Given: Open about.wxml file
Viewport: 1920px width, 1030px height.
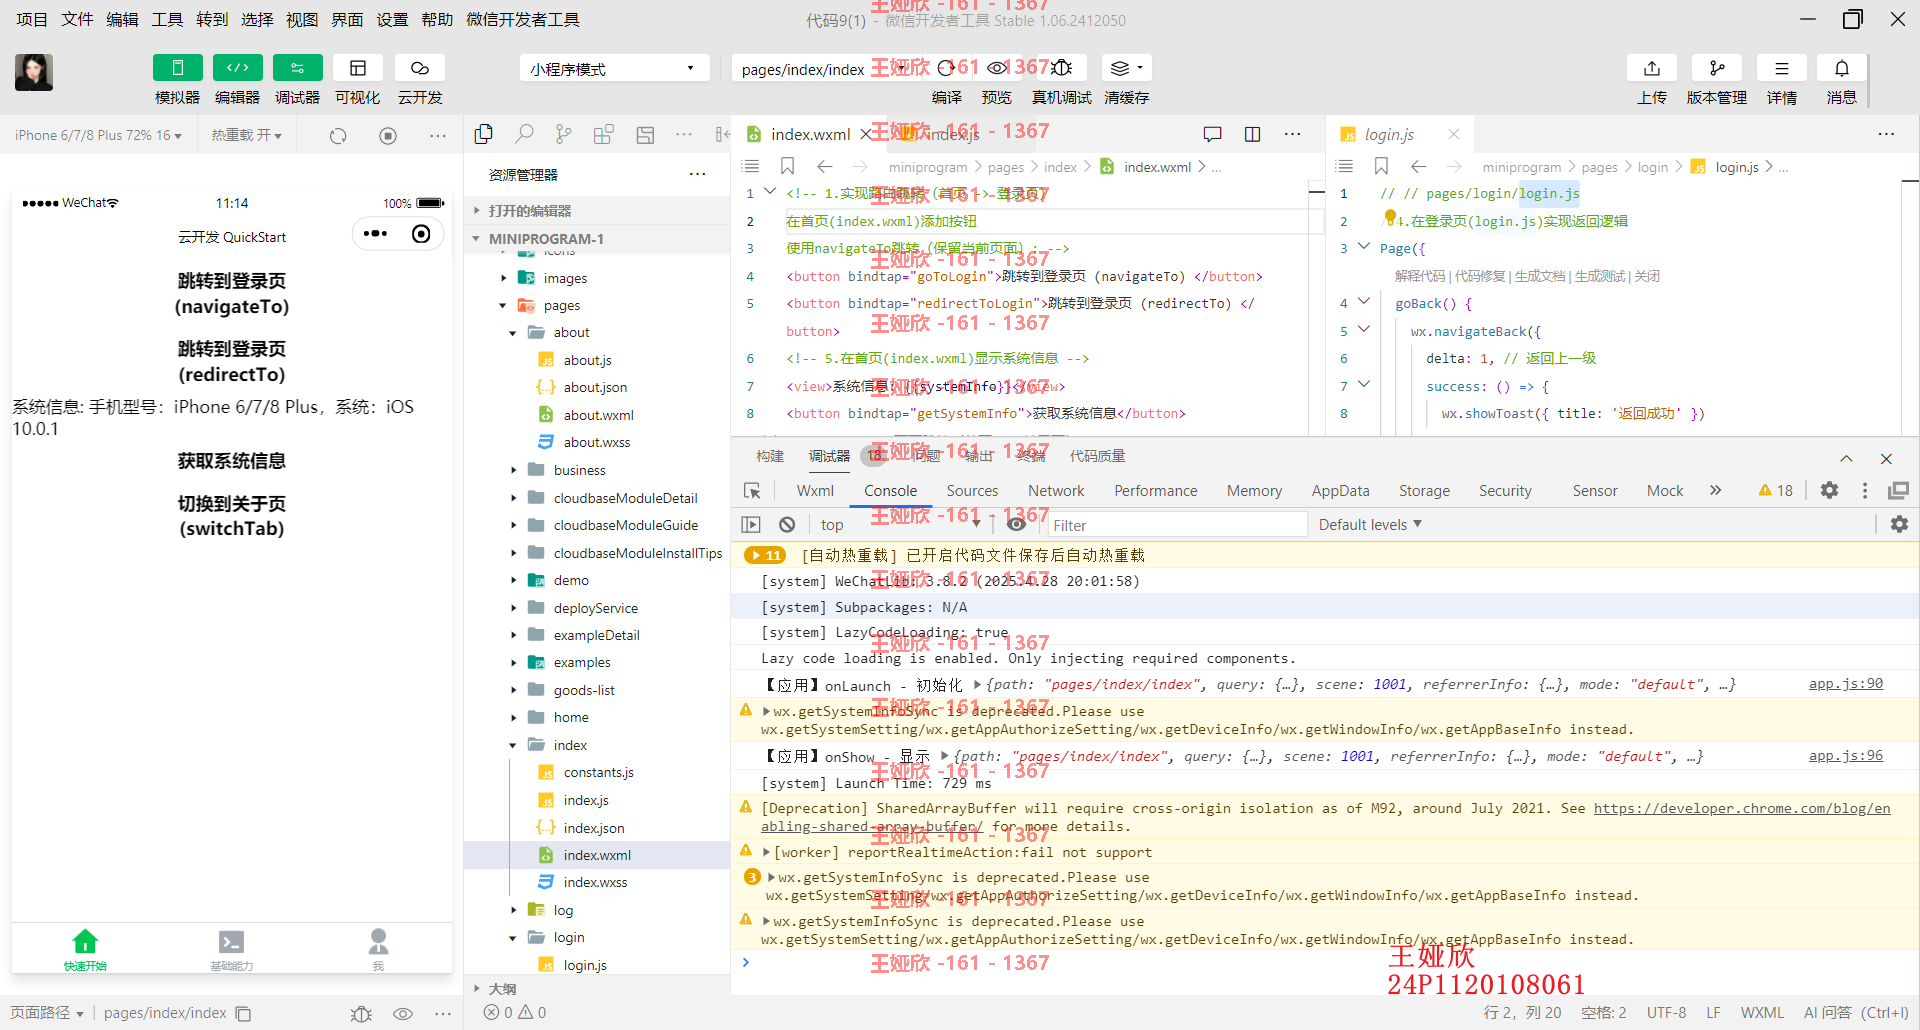Looking at the screenshot, I should point(598,415).
